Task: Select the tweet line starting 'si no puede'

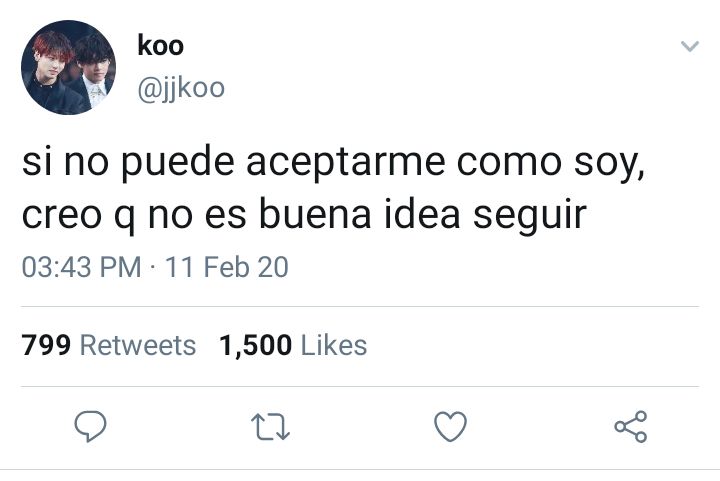Action: point(333,163)
